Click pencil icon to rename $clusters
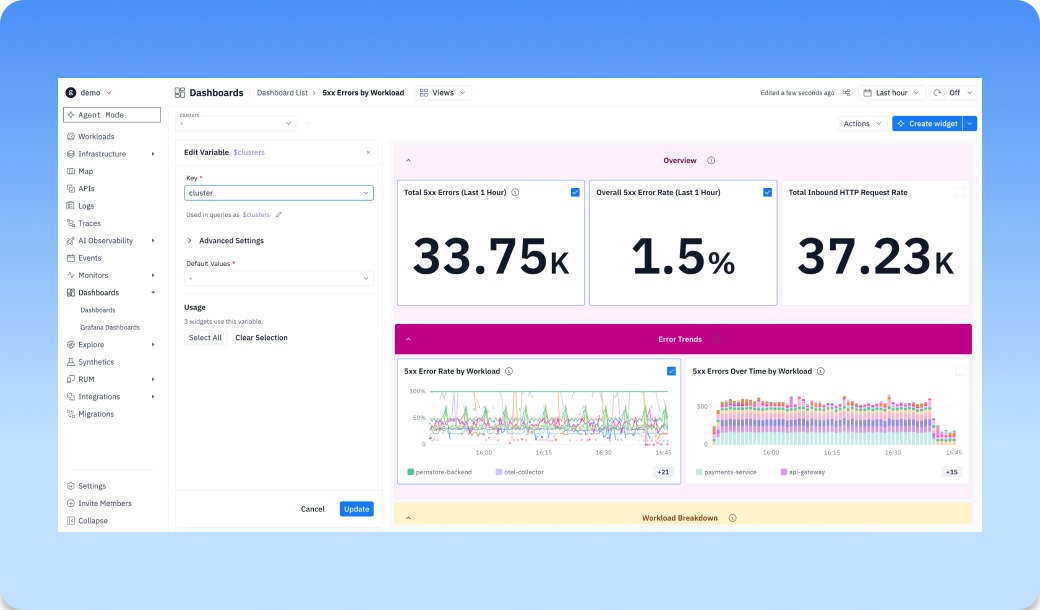Image resolution: width=1040 pixels, height=610 pixels. point(279,215)
